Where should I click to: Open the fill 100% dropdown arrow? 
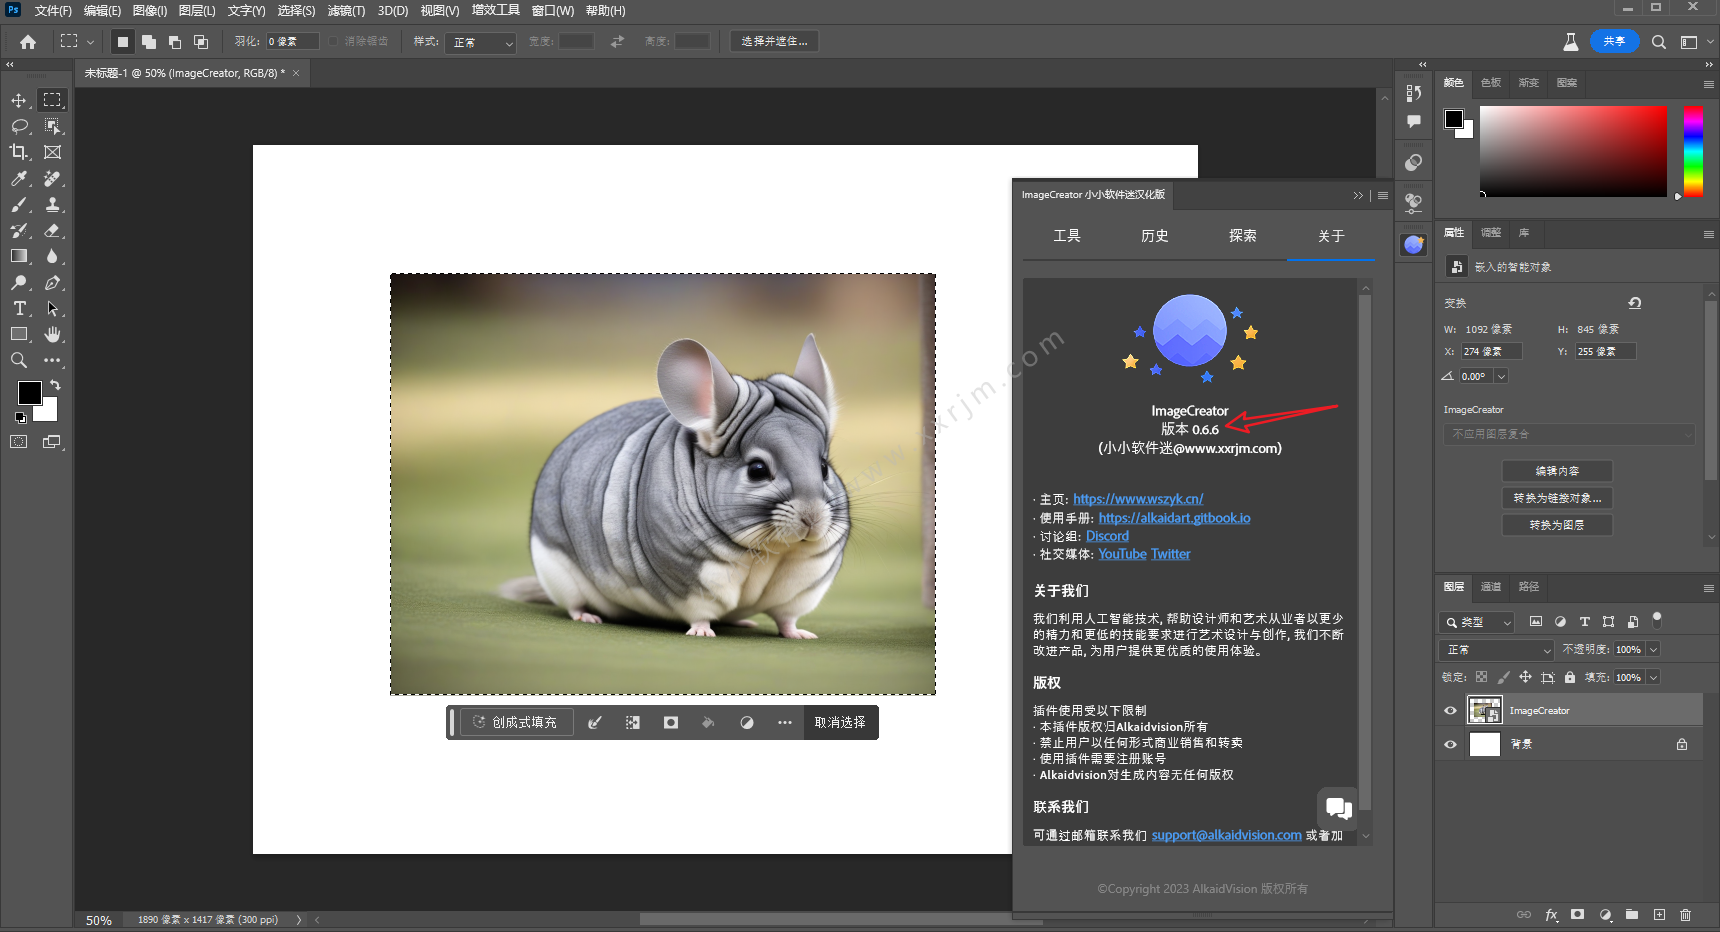[1653, 677]
